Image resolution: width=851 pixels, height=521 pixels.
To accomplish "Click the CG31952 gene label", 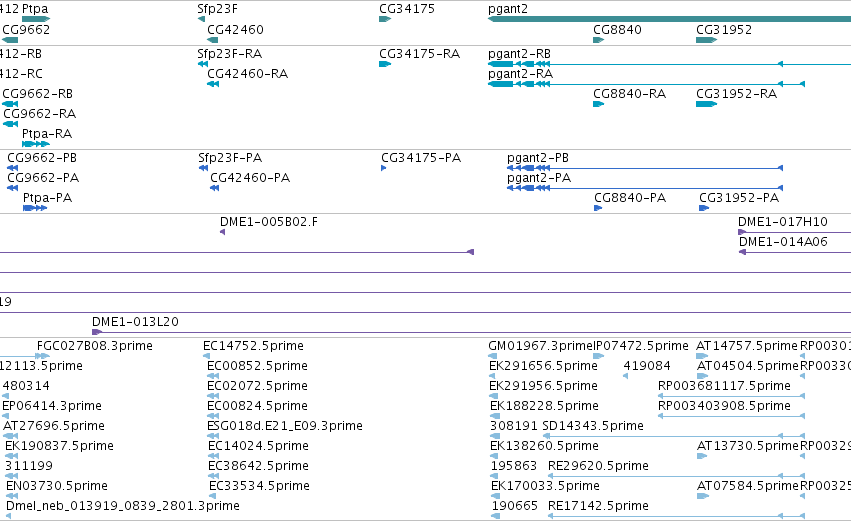I will pos(724,29).
